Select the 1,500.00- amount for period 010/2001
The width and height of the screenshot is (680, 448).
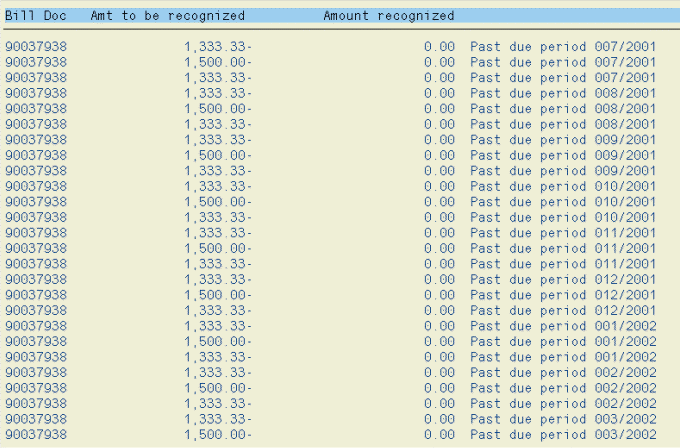pyautogui.click(x=218, y=202)
